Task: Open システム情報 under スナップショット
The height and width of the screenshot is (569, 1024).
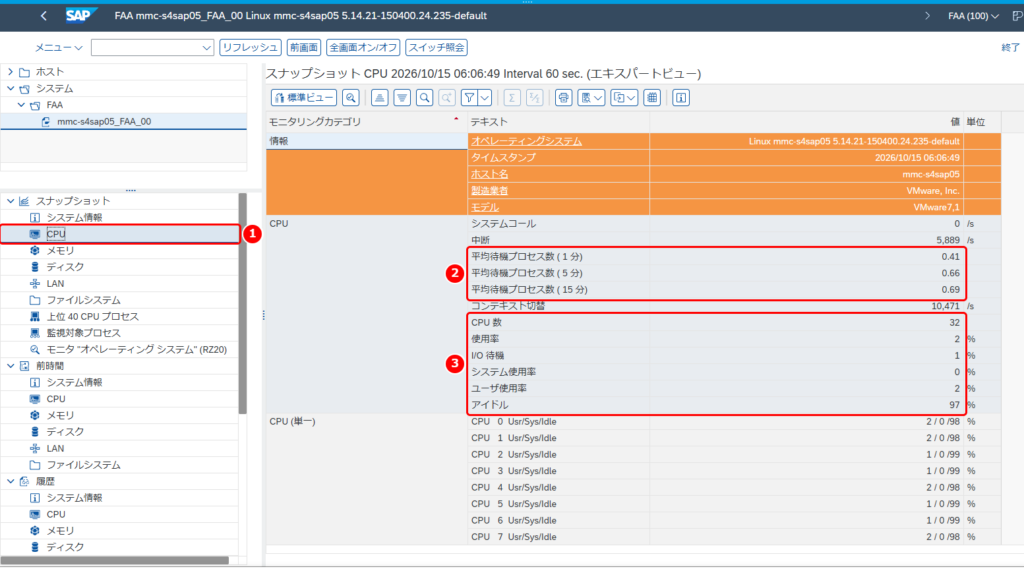Action: pos(74,218)
